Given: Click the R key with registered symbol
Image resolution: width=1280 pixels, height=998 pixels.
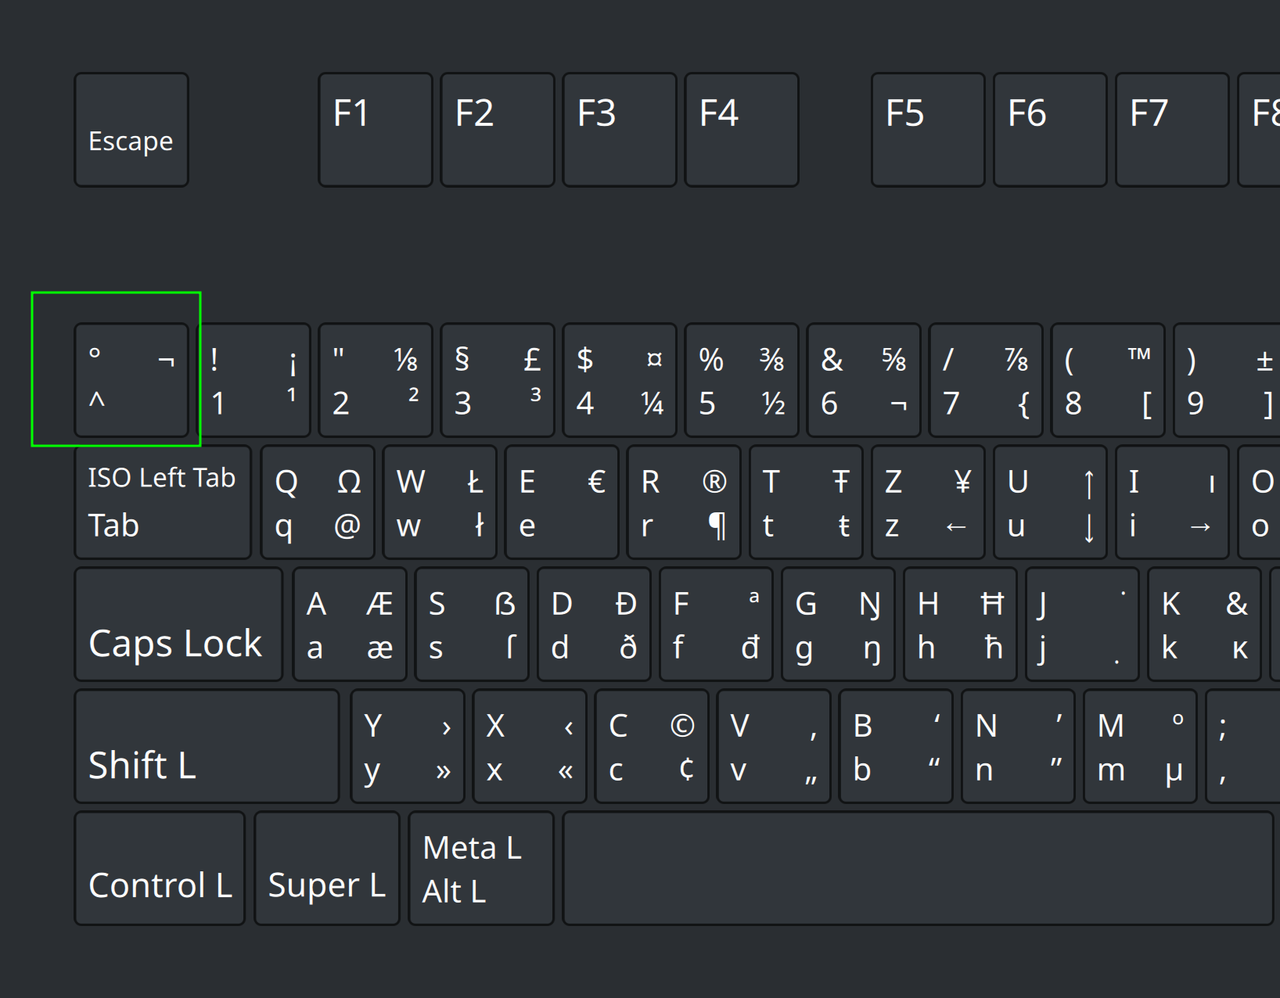Looking at the screenshot, I should [x=683, y=503].
